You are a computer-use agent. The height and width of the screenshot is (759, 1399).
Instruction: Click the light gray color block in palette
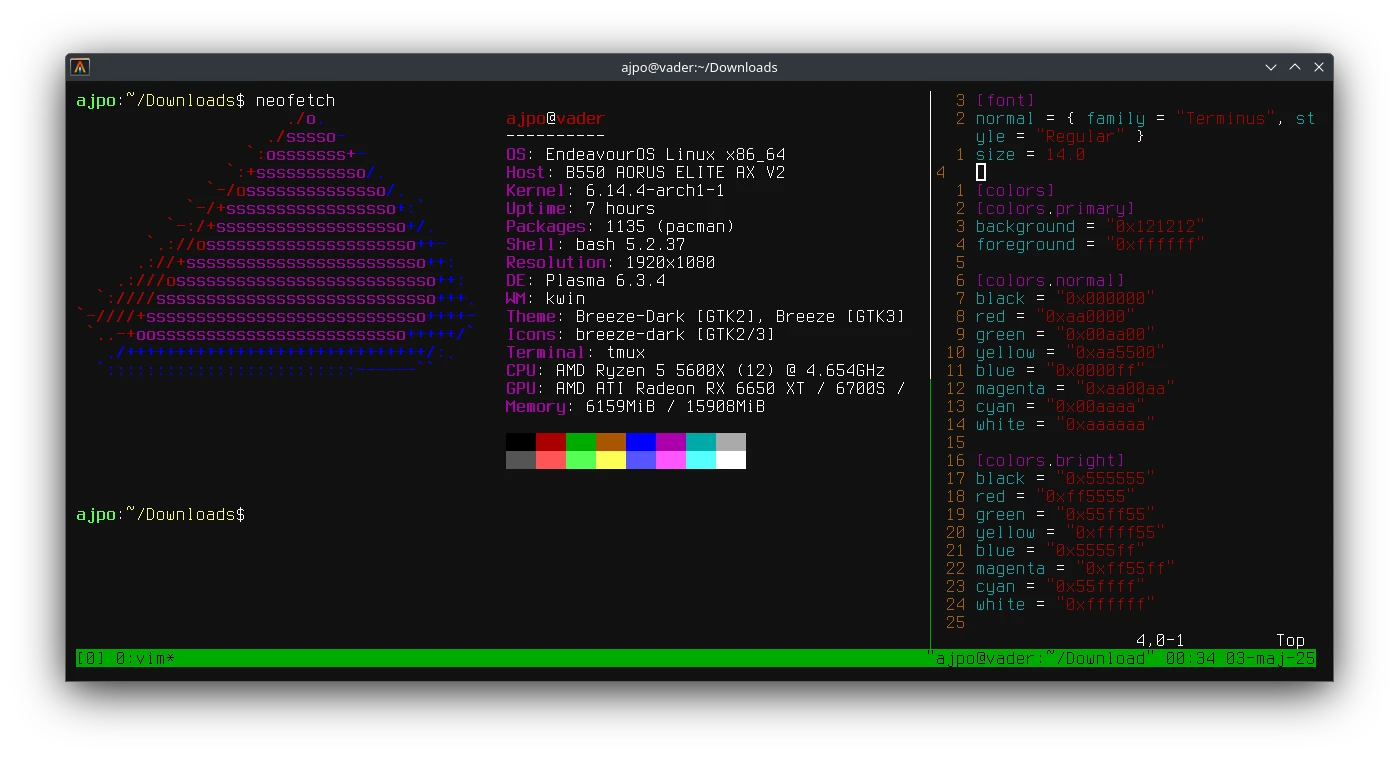[x=731, y=442]
